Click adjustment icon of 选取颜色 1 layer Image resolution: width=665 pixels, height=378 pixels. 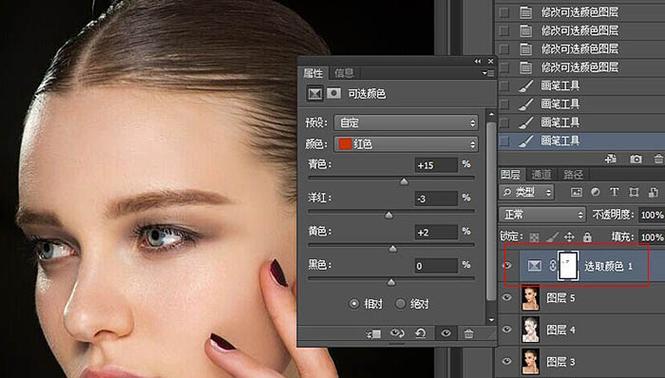534,266
